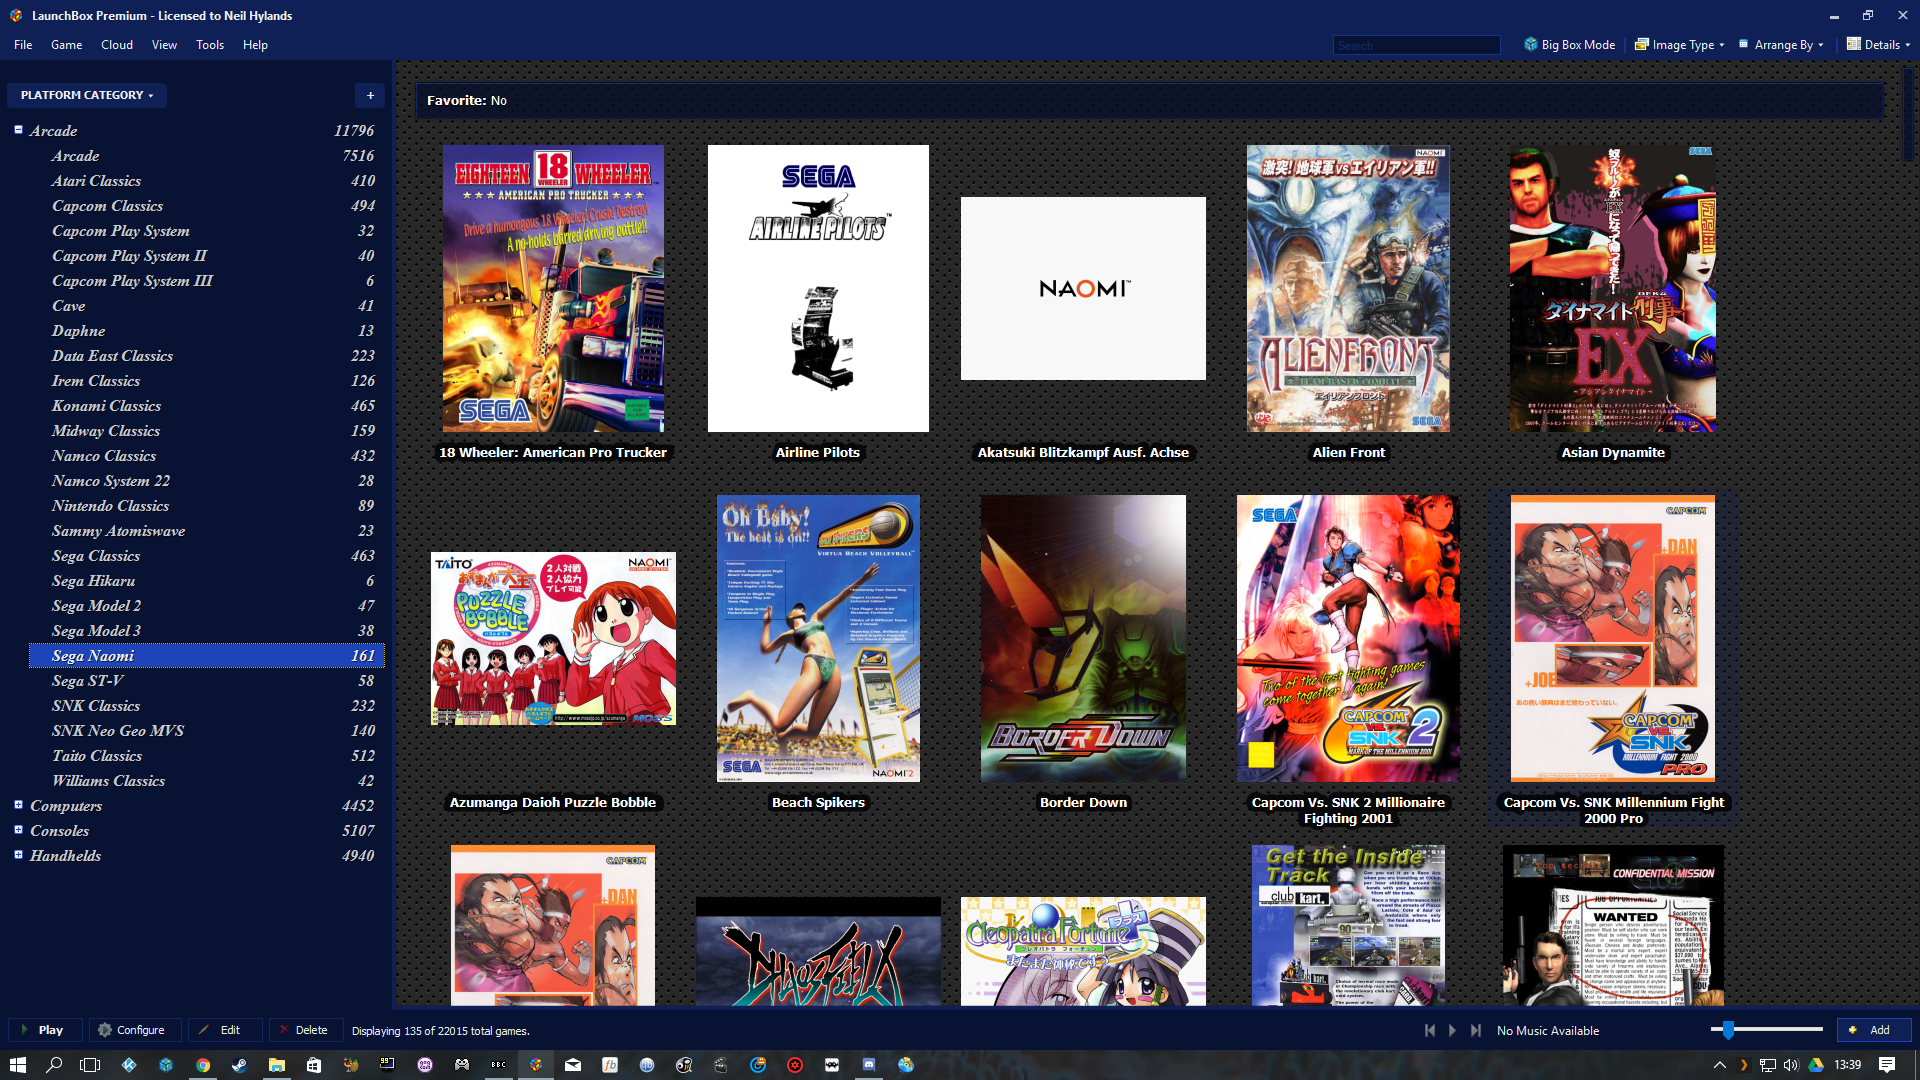Open Google Drive tray icon
The width and height of the screenshot is (1920, 1080).
[x=1816, y=1065]
